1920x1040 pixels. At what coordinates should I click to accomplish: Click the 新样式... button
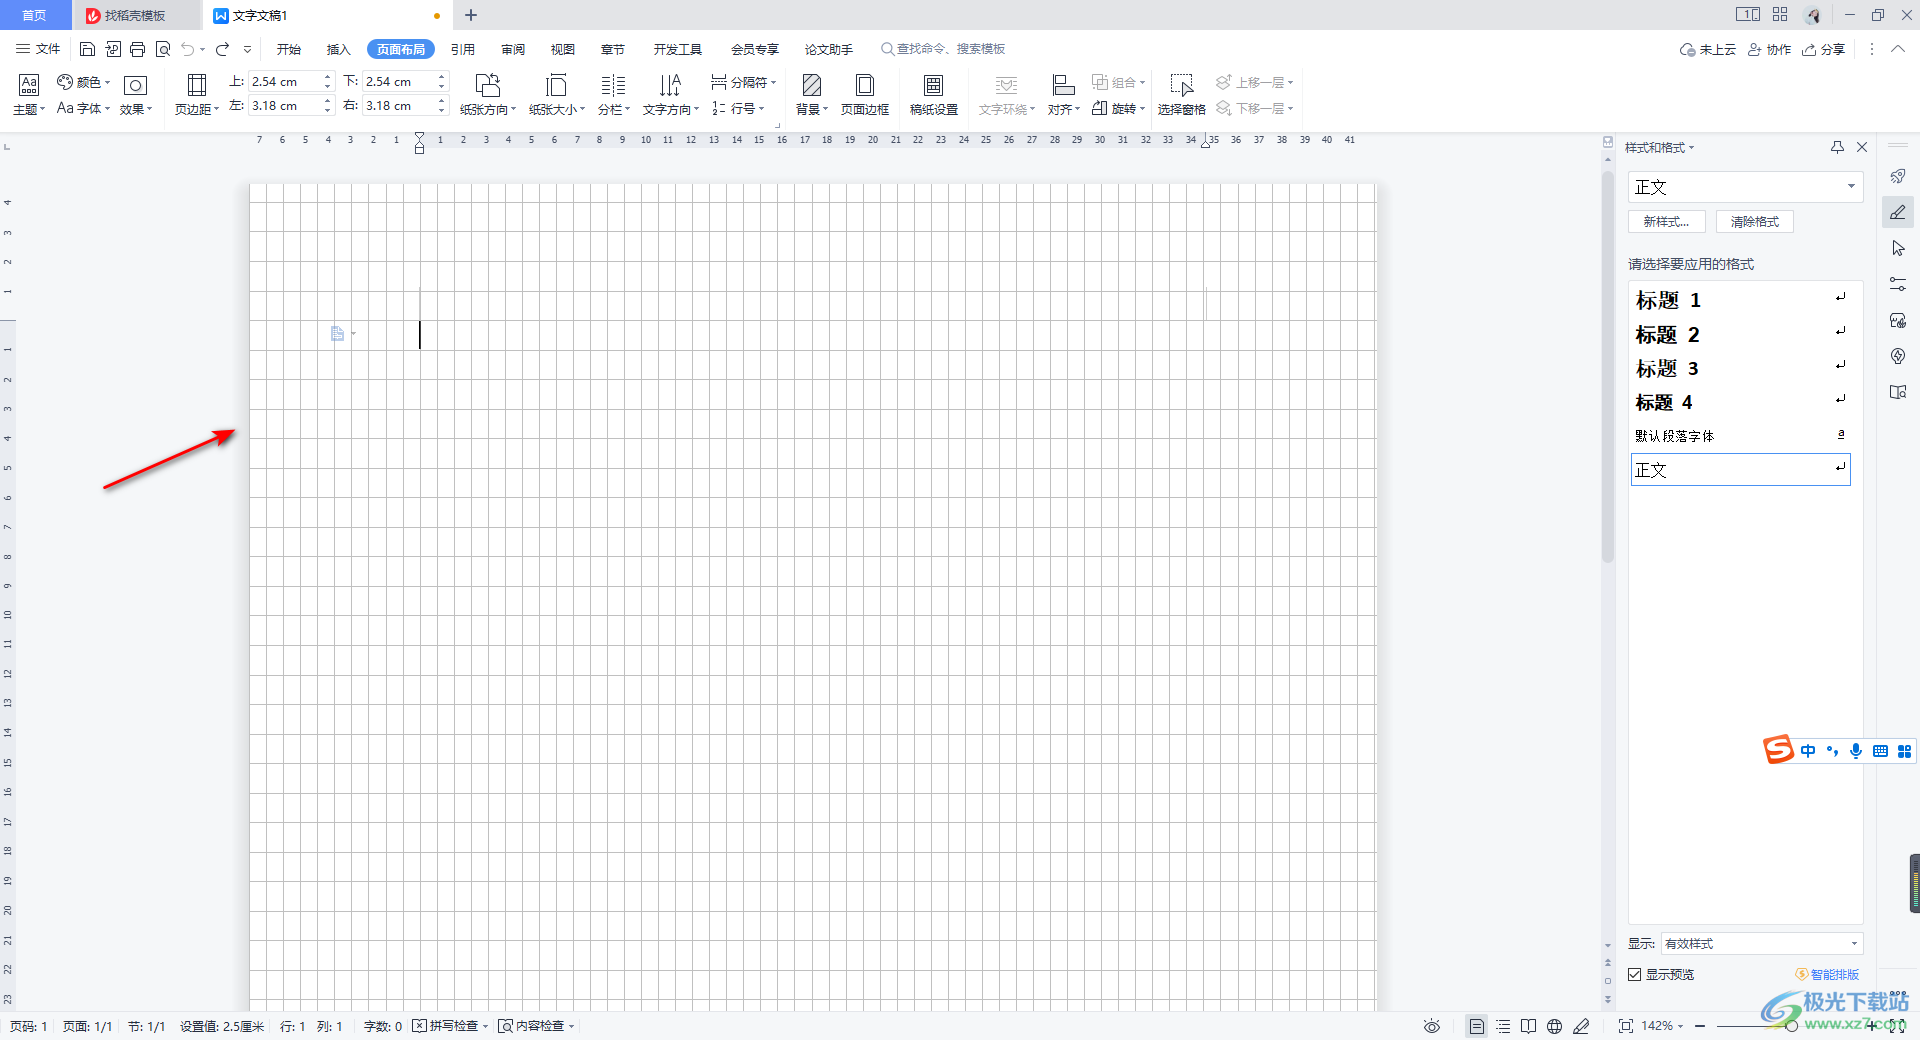click(x=1666, y=222)
